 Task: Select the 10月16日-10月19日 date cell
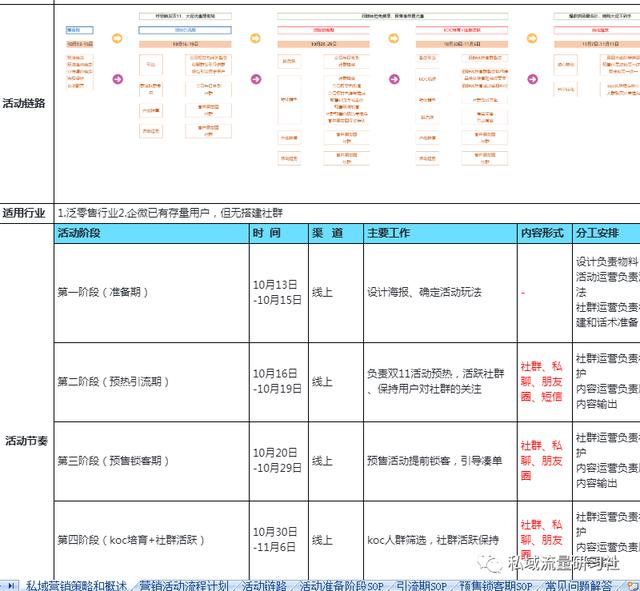[x=279, y=382]
